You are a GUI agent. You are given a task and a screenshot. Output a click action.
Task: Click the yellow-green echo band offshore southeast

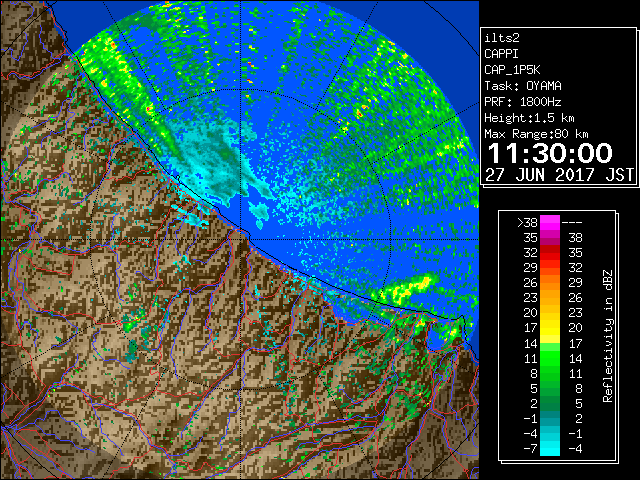click(405, 289)
